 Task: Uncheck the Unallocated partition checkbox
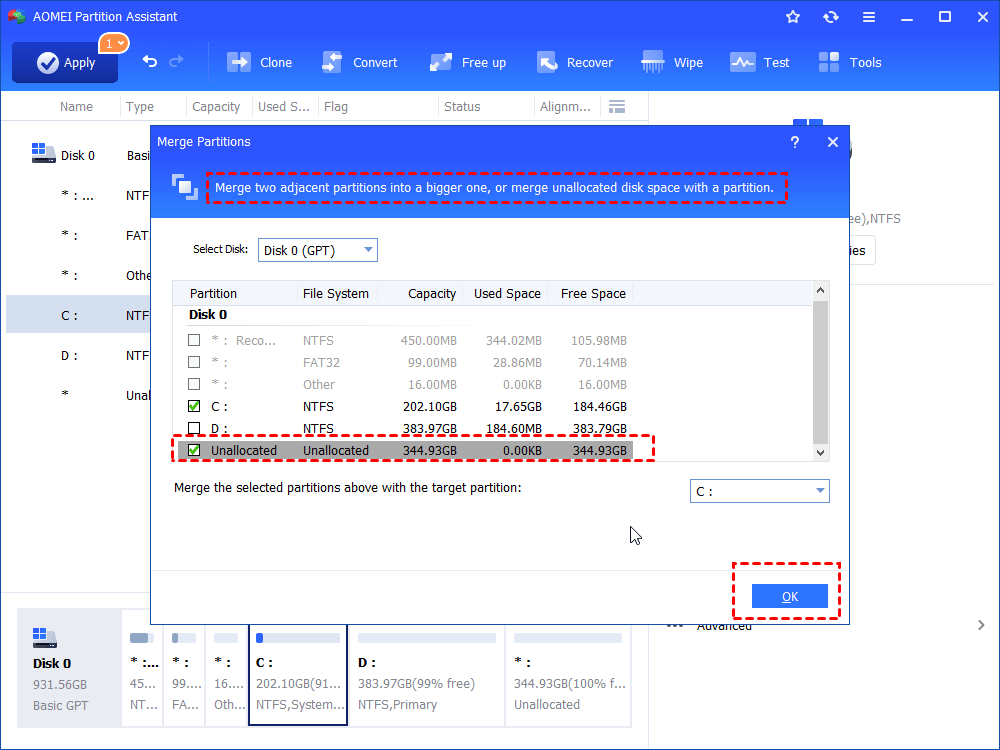pyautogui.click(x=194, y=450)
